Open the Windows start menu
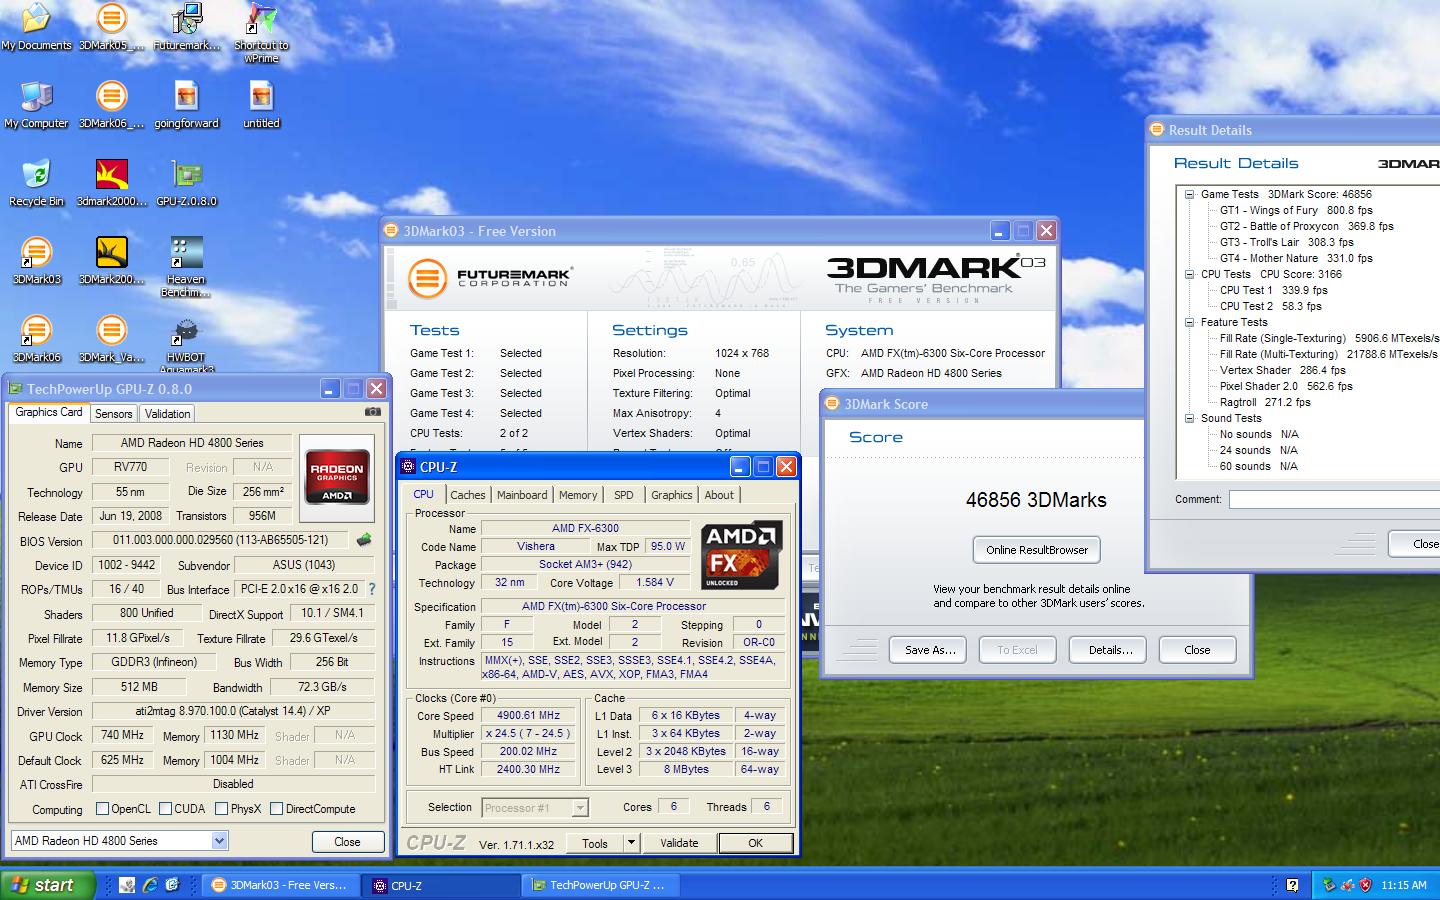This screenshot has width=1440, height=900. pos(48,885)
